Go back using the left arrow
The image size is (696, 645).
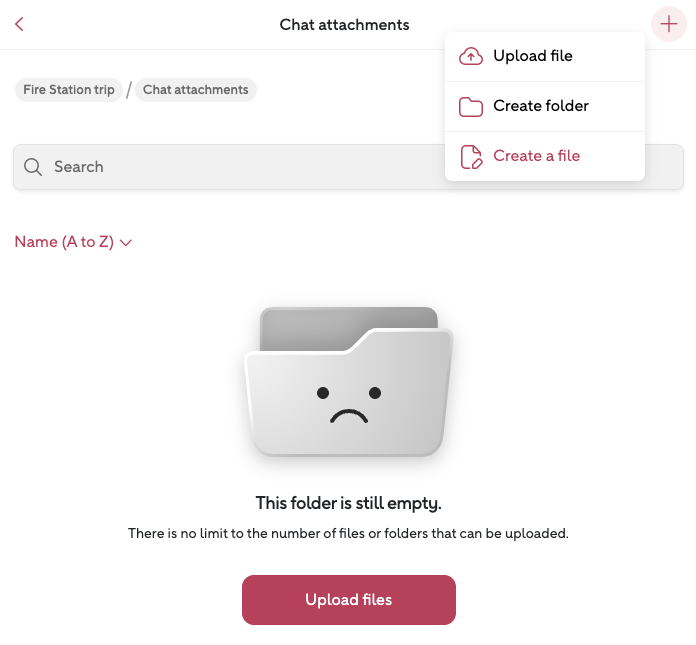tap(19, 24)
